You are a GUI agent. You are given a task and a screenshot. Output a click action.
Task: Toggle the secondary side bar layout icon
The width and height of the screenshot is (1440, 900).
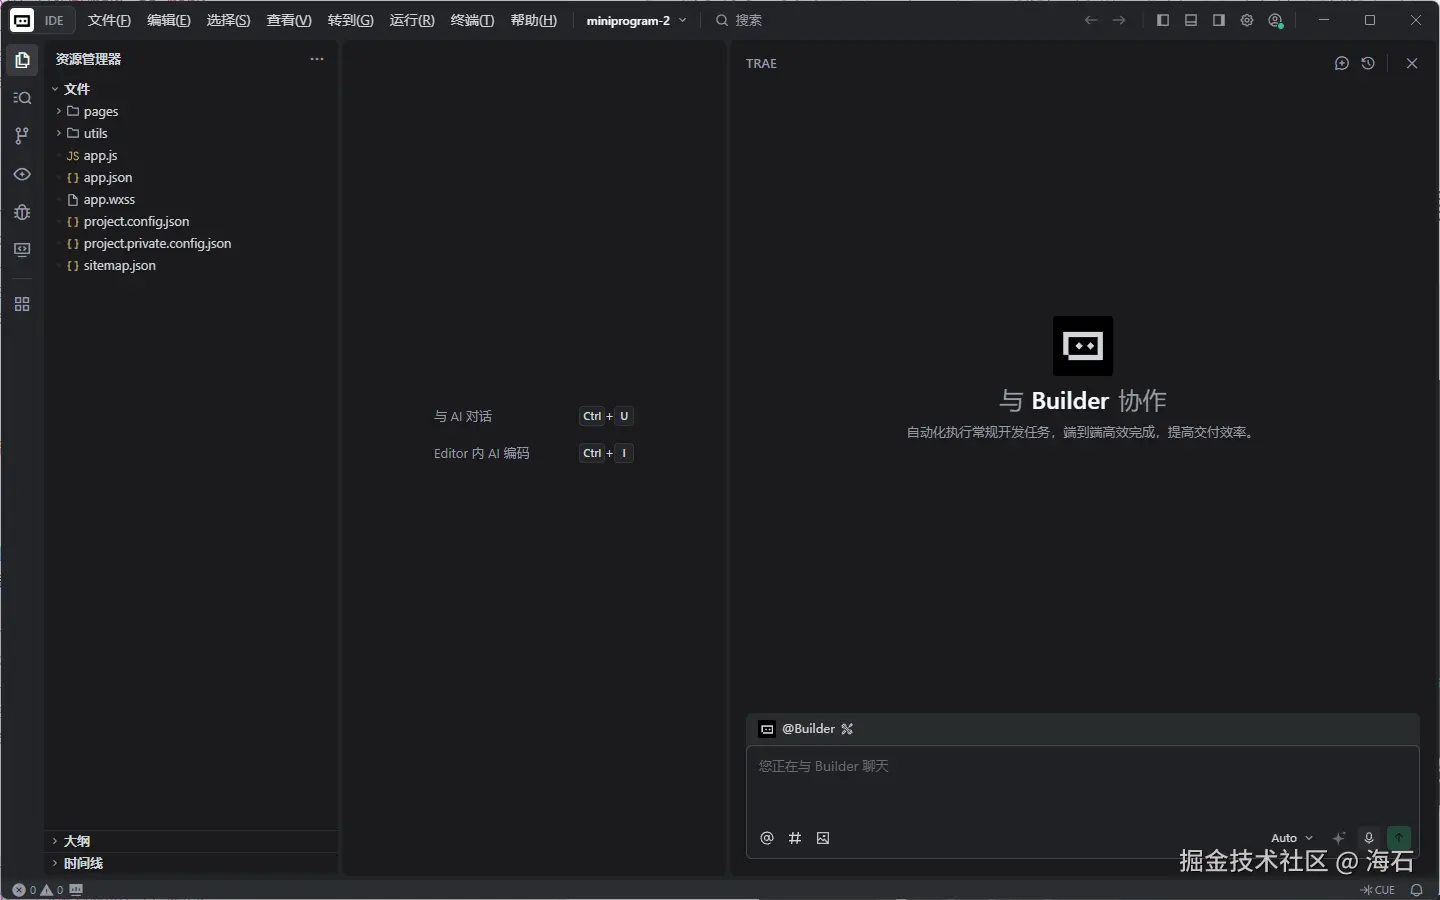click(1219, 20)
